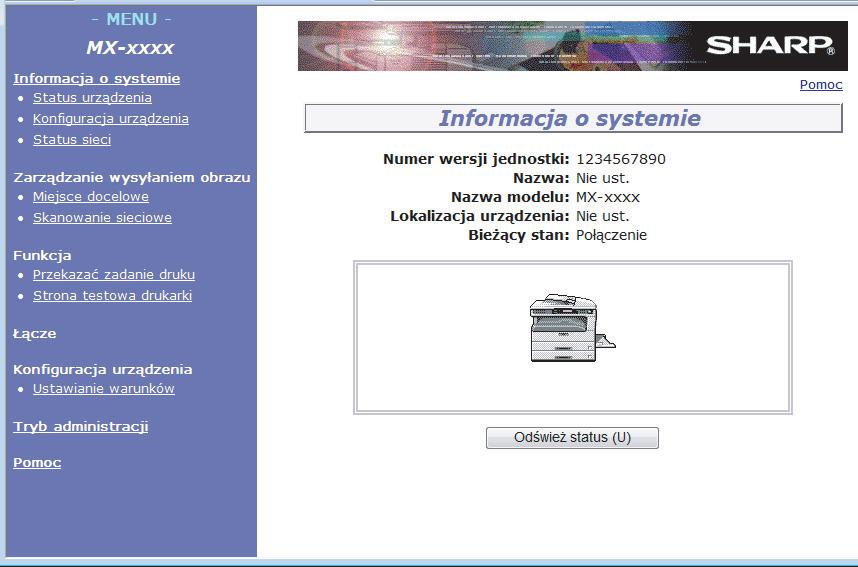Click the MX-xxxx title in the menu
The image size is (858, 567).
130,48
